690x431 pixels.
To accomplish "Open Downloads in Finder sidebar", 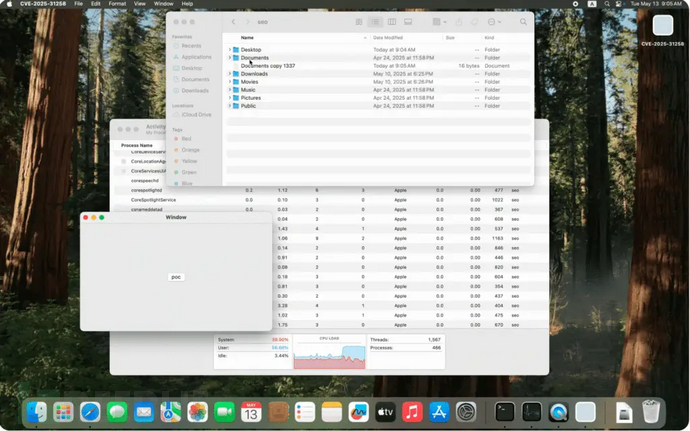I will 191,91.
